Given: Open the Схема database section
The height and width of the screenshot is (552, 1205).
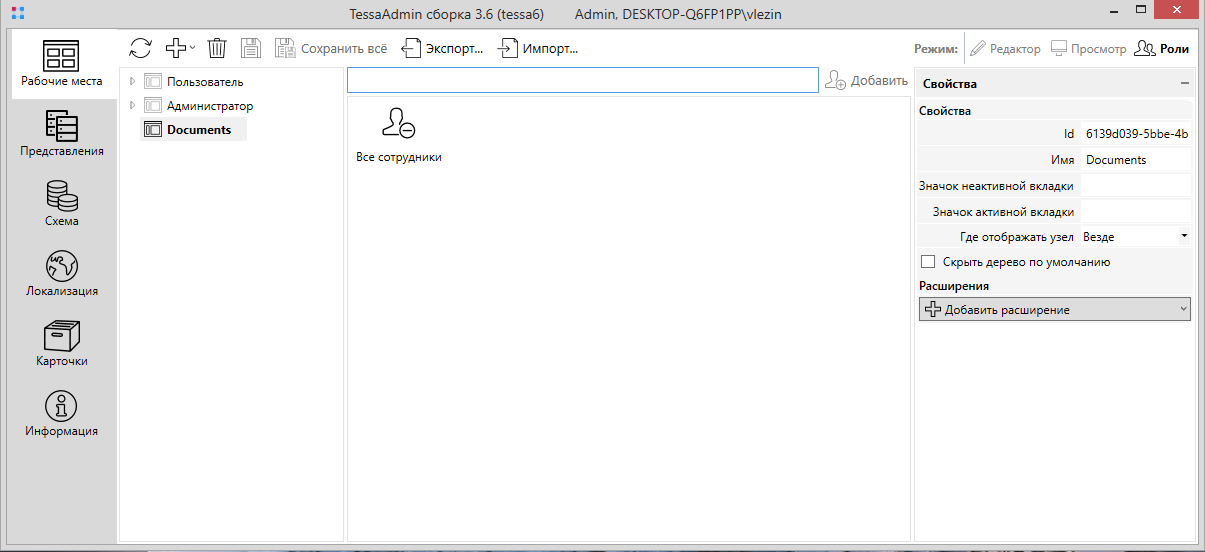Looking at the screenshot, I should pyautogui.click(x=62, y=203).
